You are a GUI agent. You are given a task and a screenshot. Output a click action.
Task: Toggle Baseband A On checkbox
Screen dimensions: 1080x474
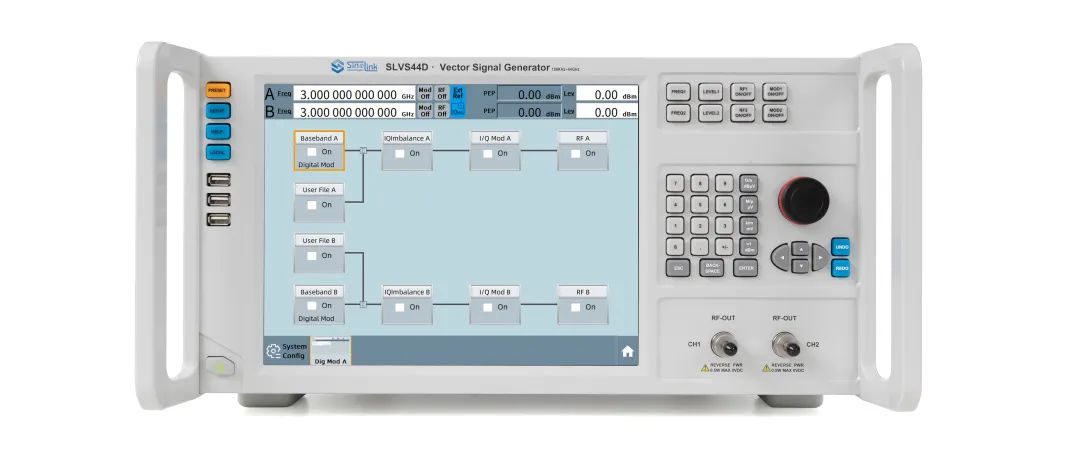coord(311,152)
